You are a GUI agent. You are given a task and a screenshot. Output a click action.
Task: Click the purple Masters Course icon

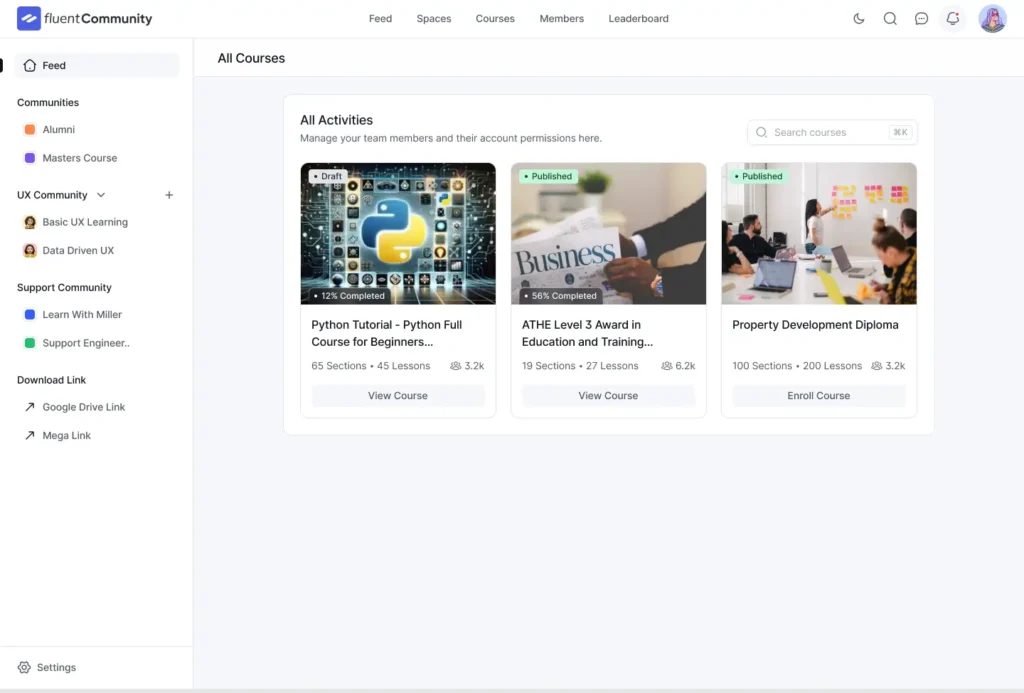30,157
